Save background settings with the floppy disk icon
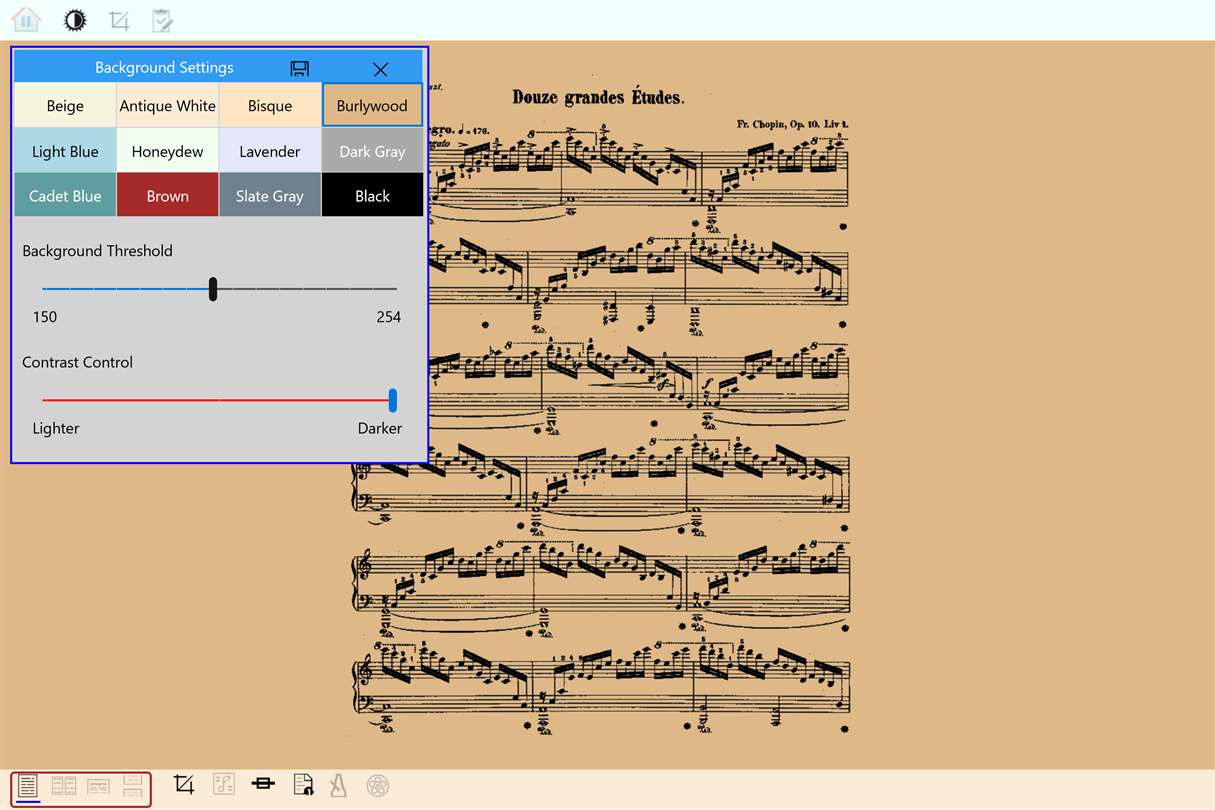 (299, 68)
